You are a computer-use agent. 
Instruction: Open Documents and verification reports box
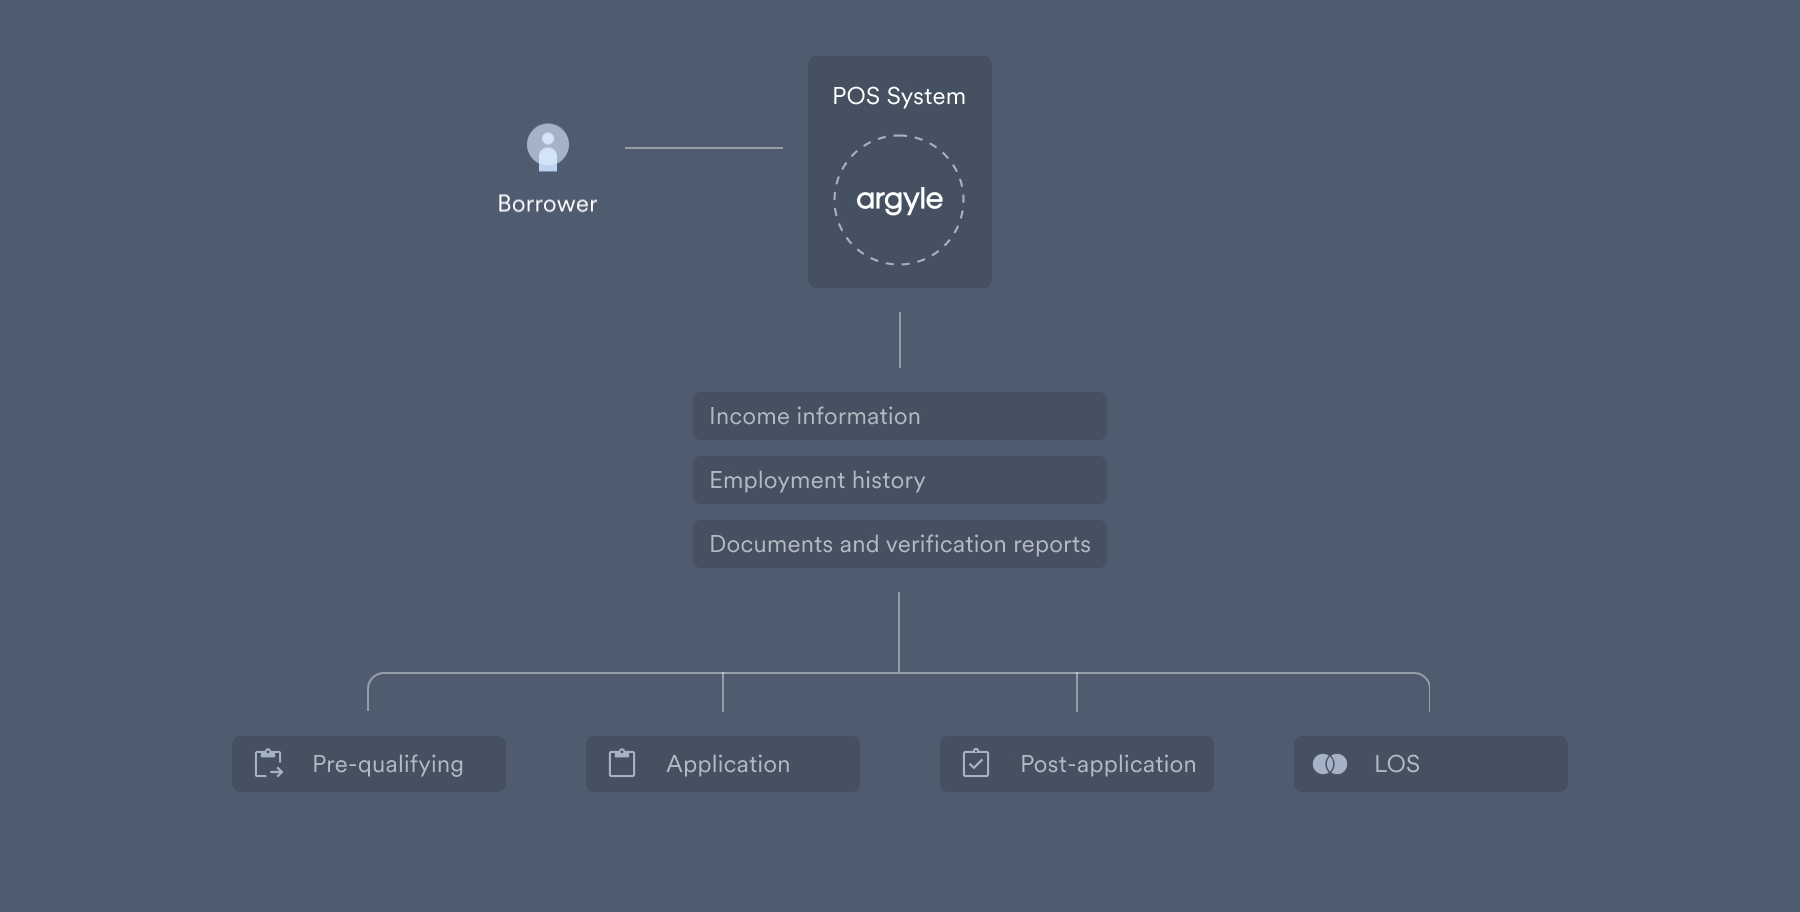(x=900, y=544)
